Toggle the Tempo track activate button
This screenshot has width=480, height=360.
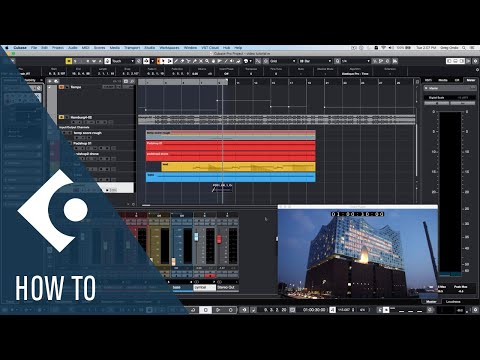click(x=61, y=87)
